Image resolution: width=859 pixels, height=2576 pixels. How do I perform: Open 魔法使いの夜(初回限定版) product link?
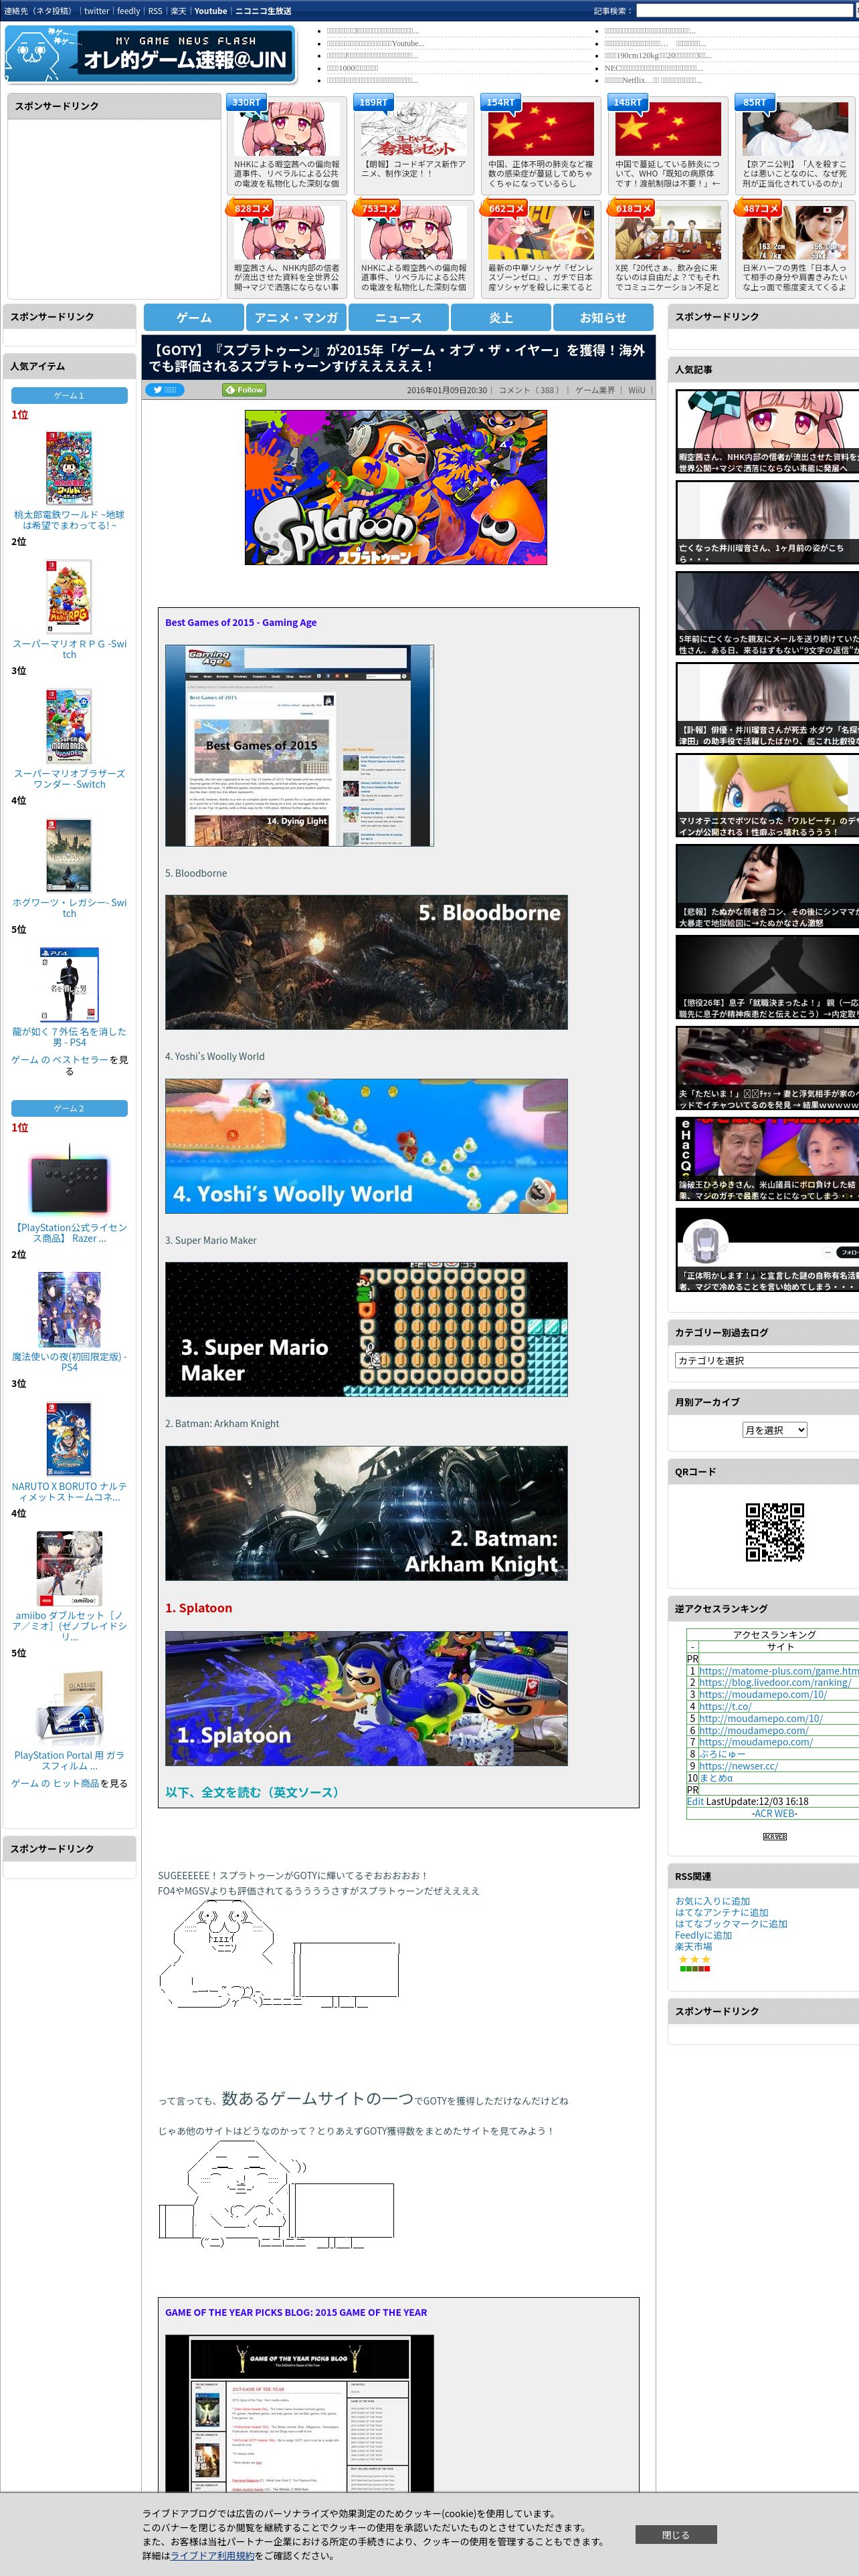pos(69,1361)
